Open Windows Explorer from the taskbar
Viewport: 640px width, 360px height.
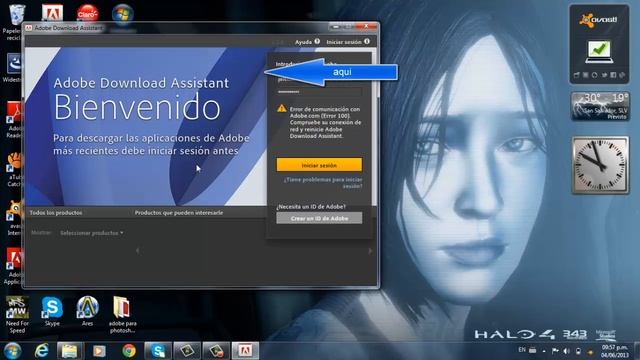pos(70,351)
